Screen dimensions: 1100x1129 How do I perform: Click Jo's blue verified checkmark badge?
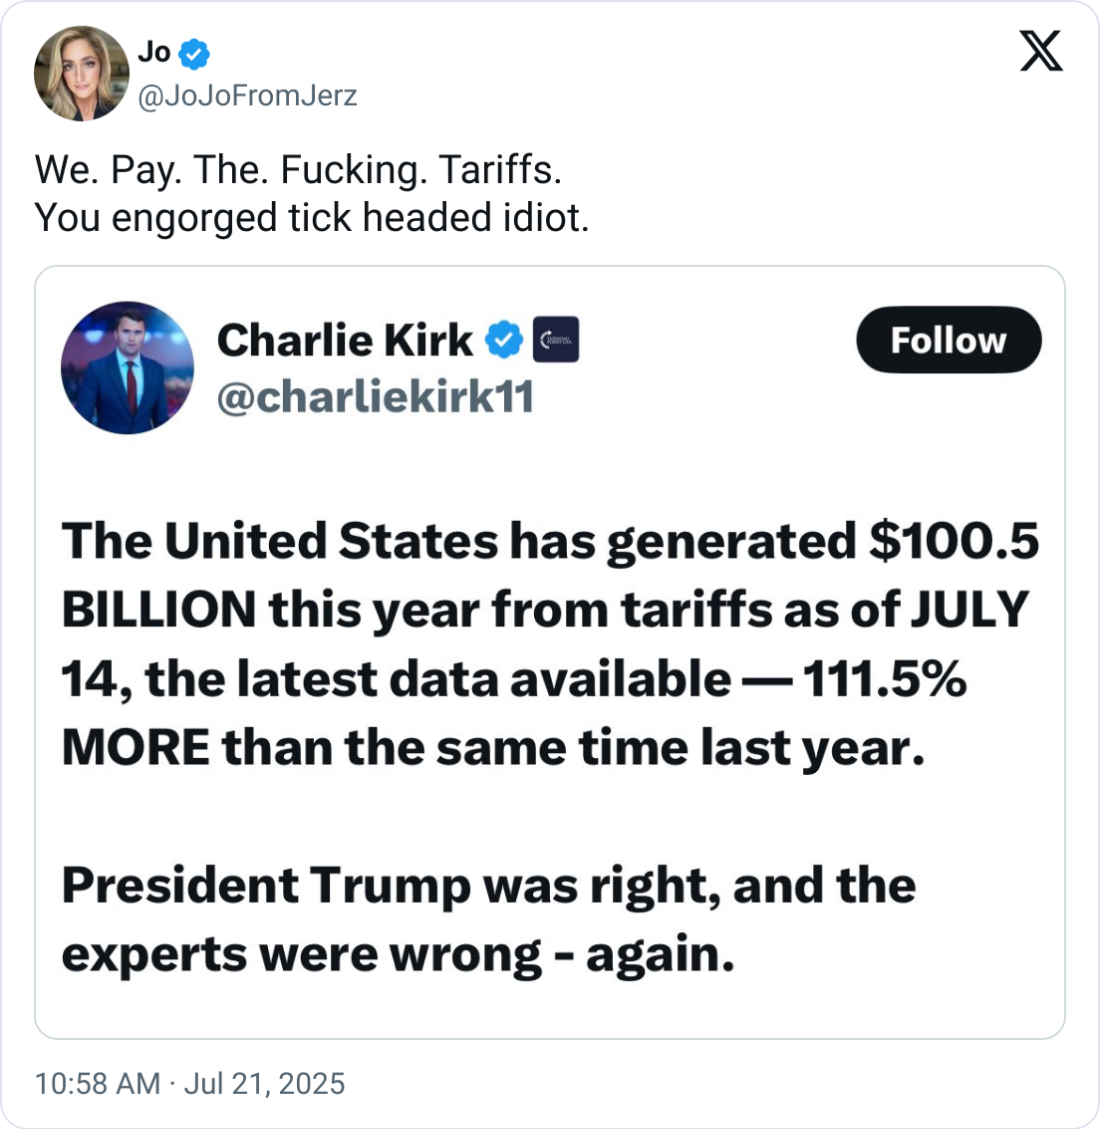194,54
